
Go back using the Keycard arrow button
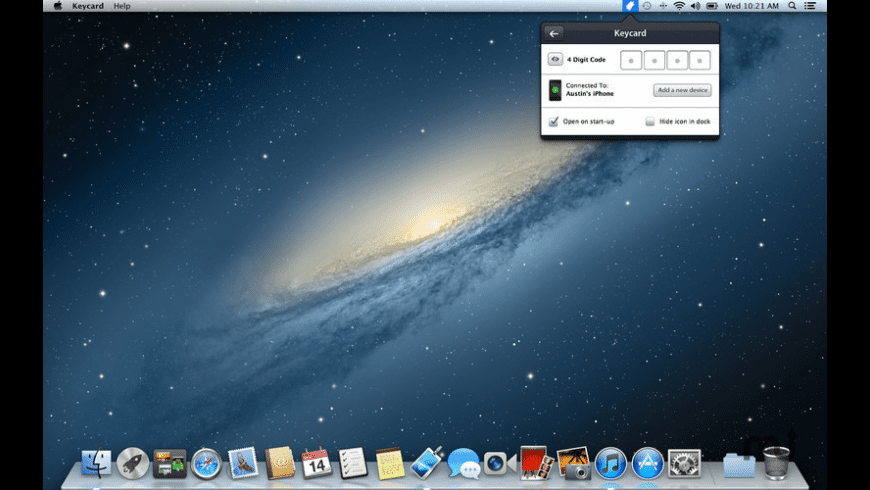click(554, 33)
